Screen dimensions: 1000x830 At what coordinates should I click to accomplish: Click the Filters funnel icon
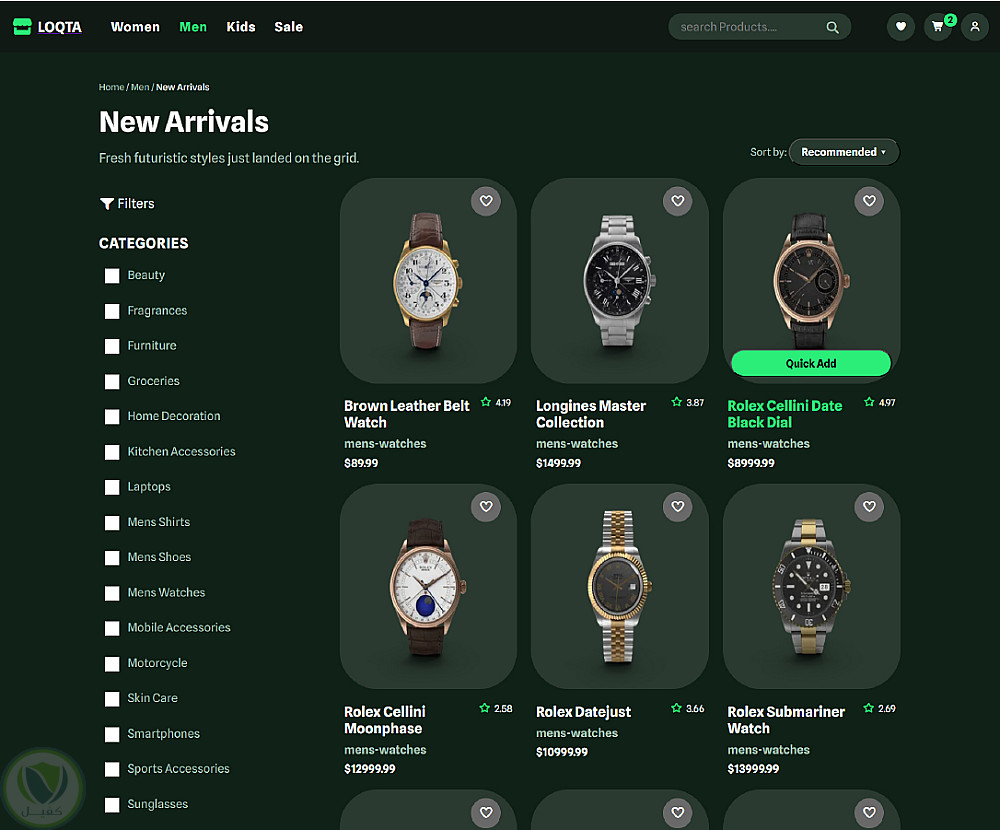[x=107, y=204]
